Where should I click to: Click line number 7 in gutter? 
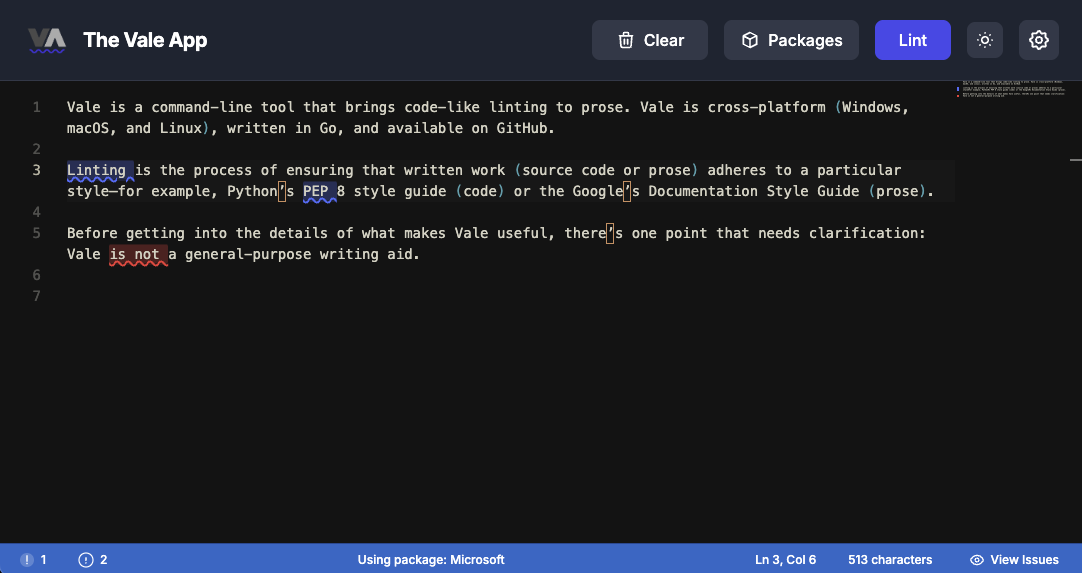pyautogui.click(x=37, y=296)
